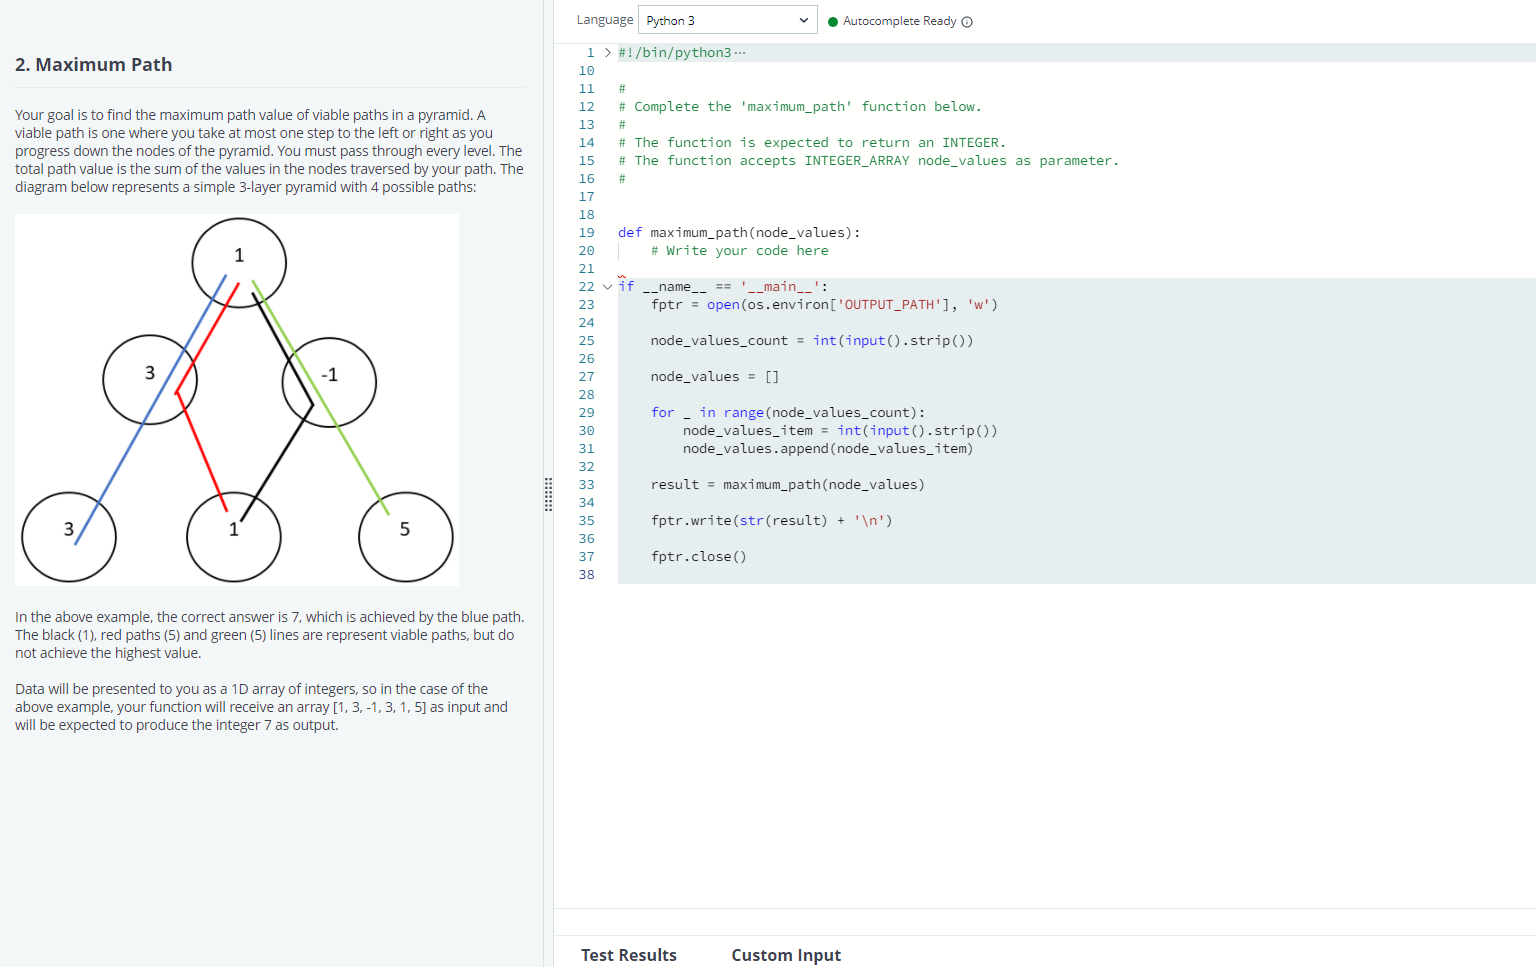The height and width of the screenshot is (967, 1536).
Task: Click the fptr.close() statement
Action: click(698, 556)
